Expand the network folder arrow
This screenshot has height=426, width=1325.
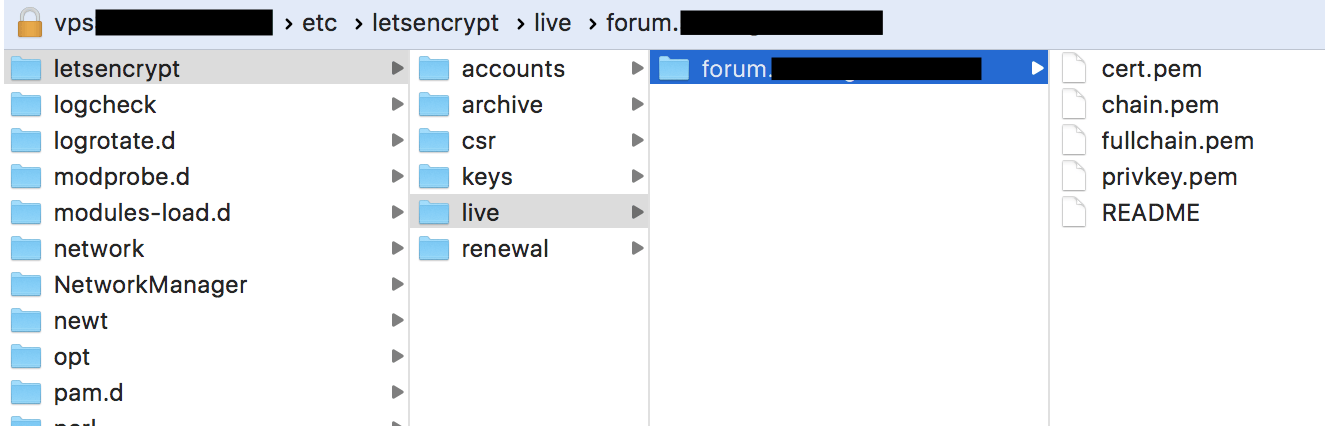tap(397, 249)
